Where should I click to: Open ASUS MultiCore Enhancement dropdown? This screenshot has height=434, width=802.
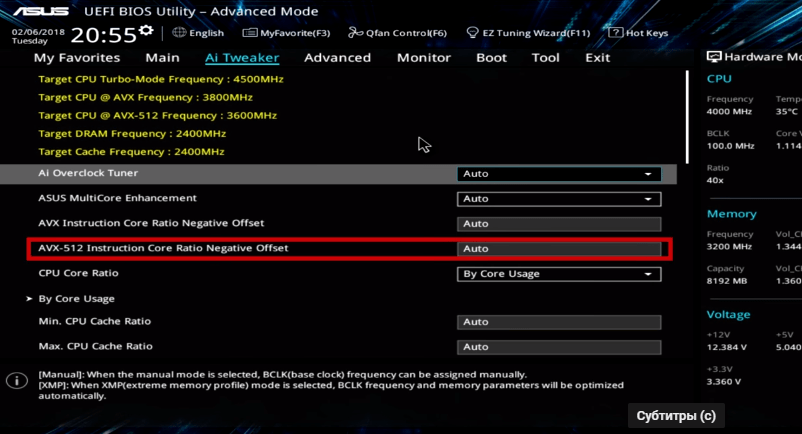558,199
